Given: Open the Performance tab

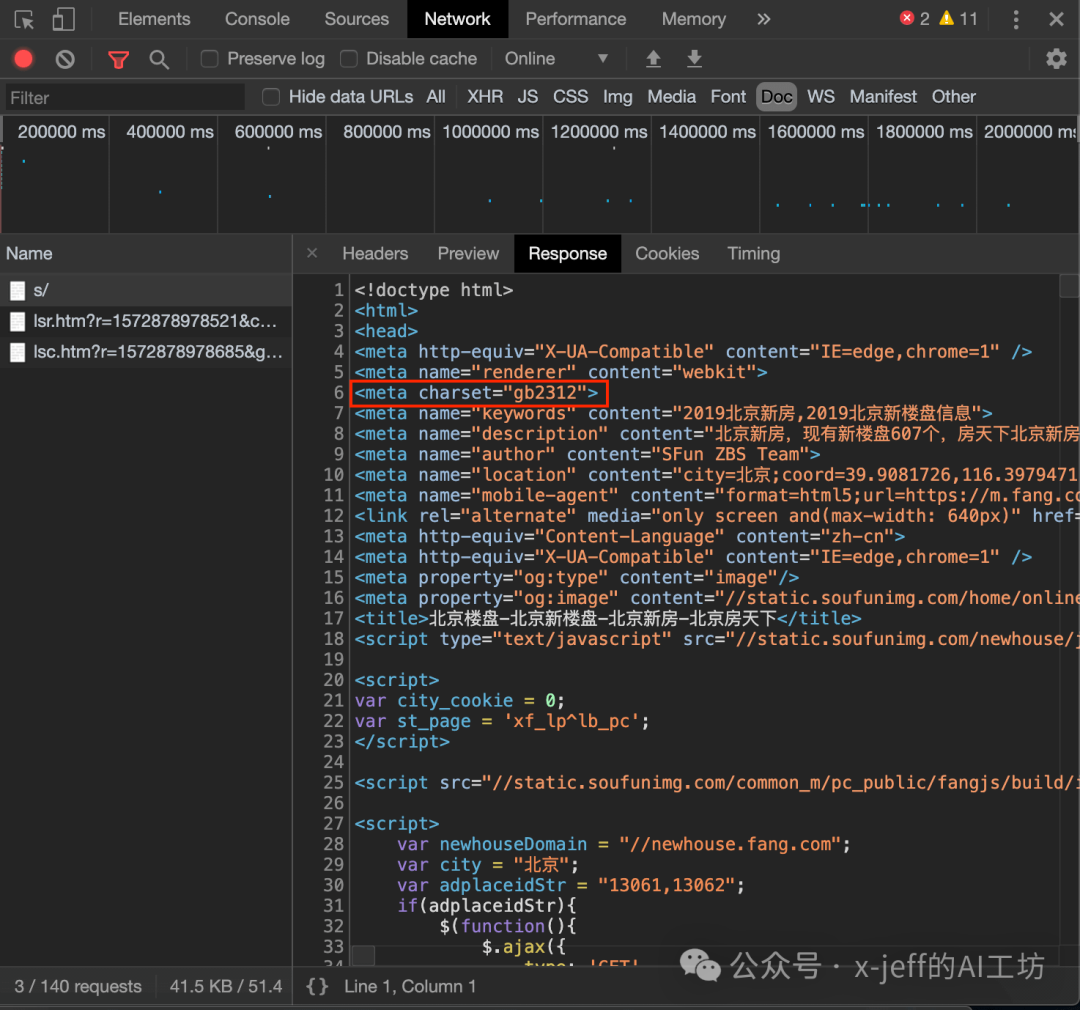Looking at the screenshot, I should 576,19.
